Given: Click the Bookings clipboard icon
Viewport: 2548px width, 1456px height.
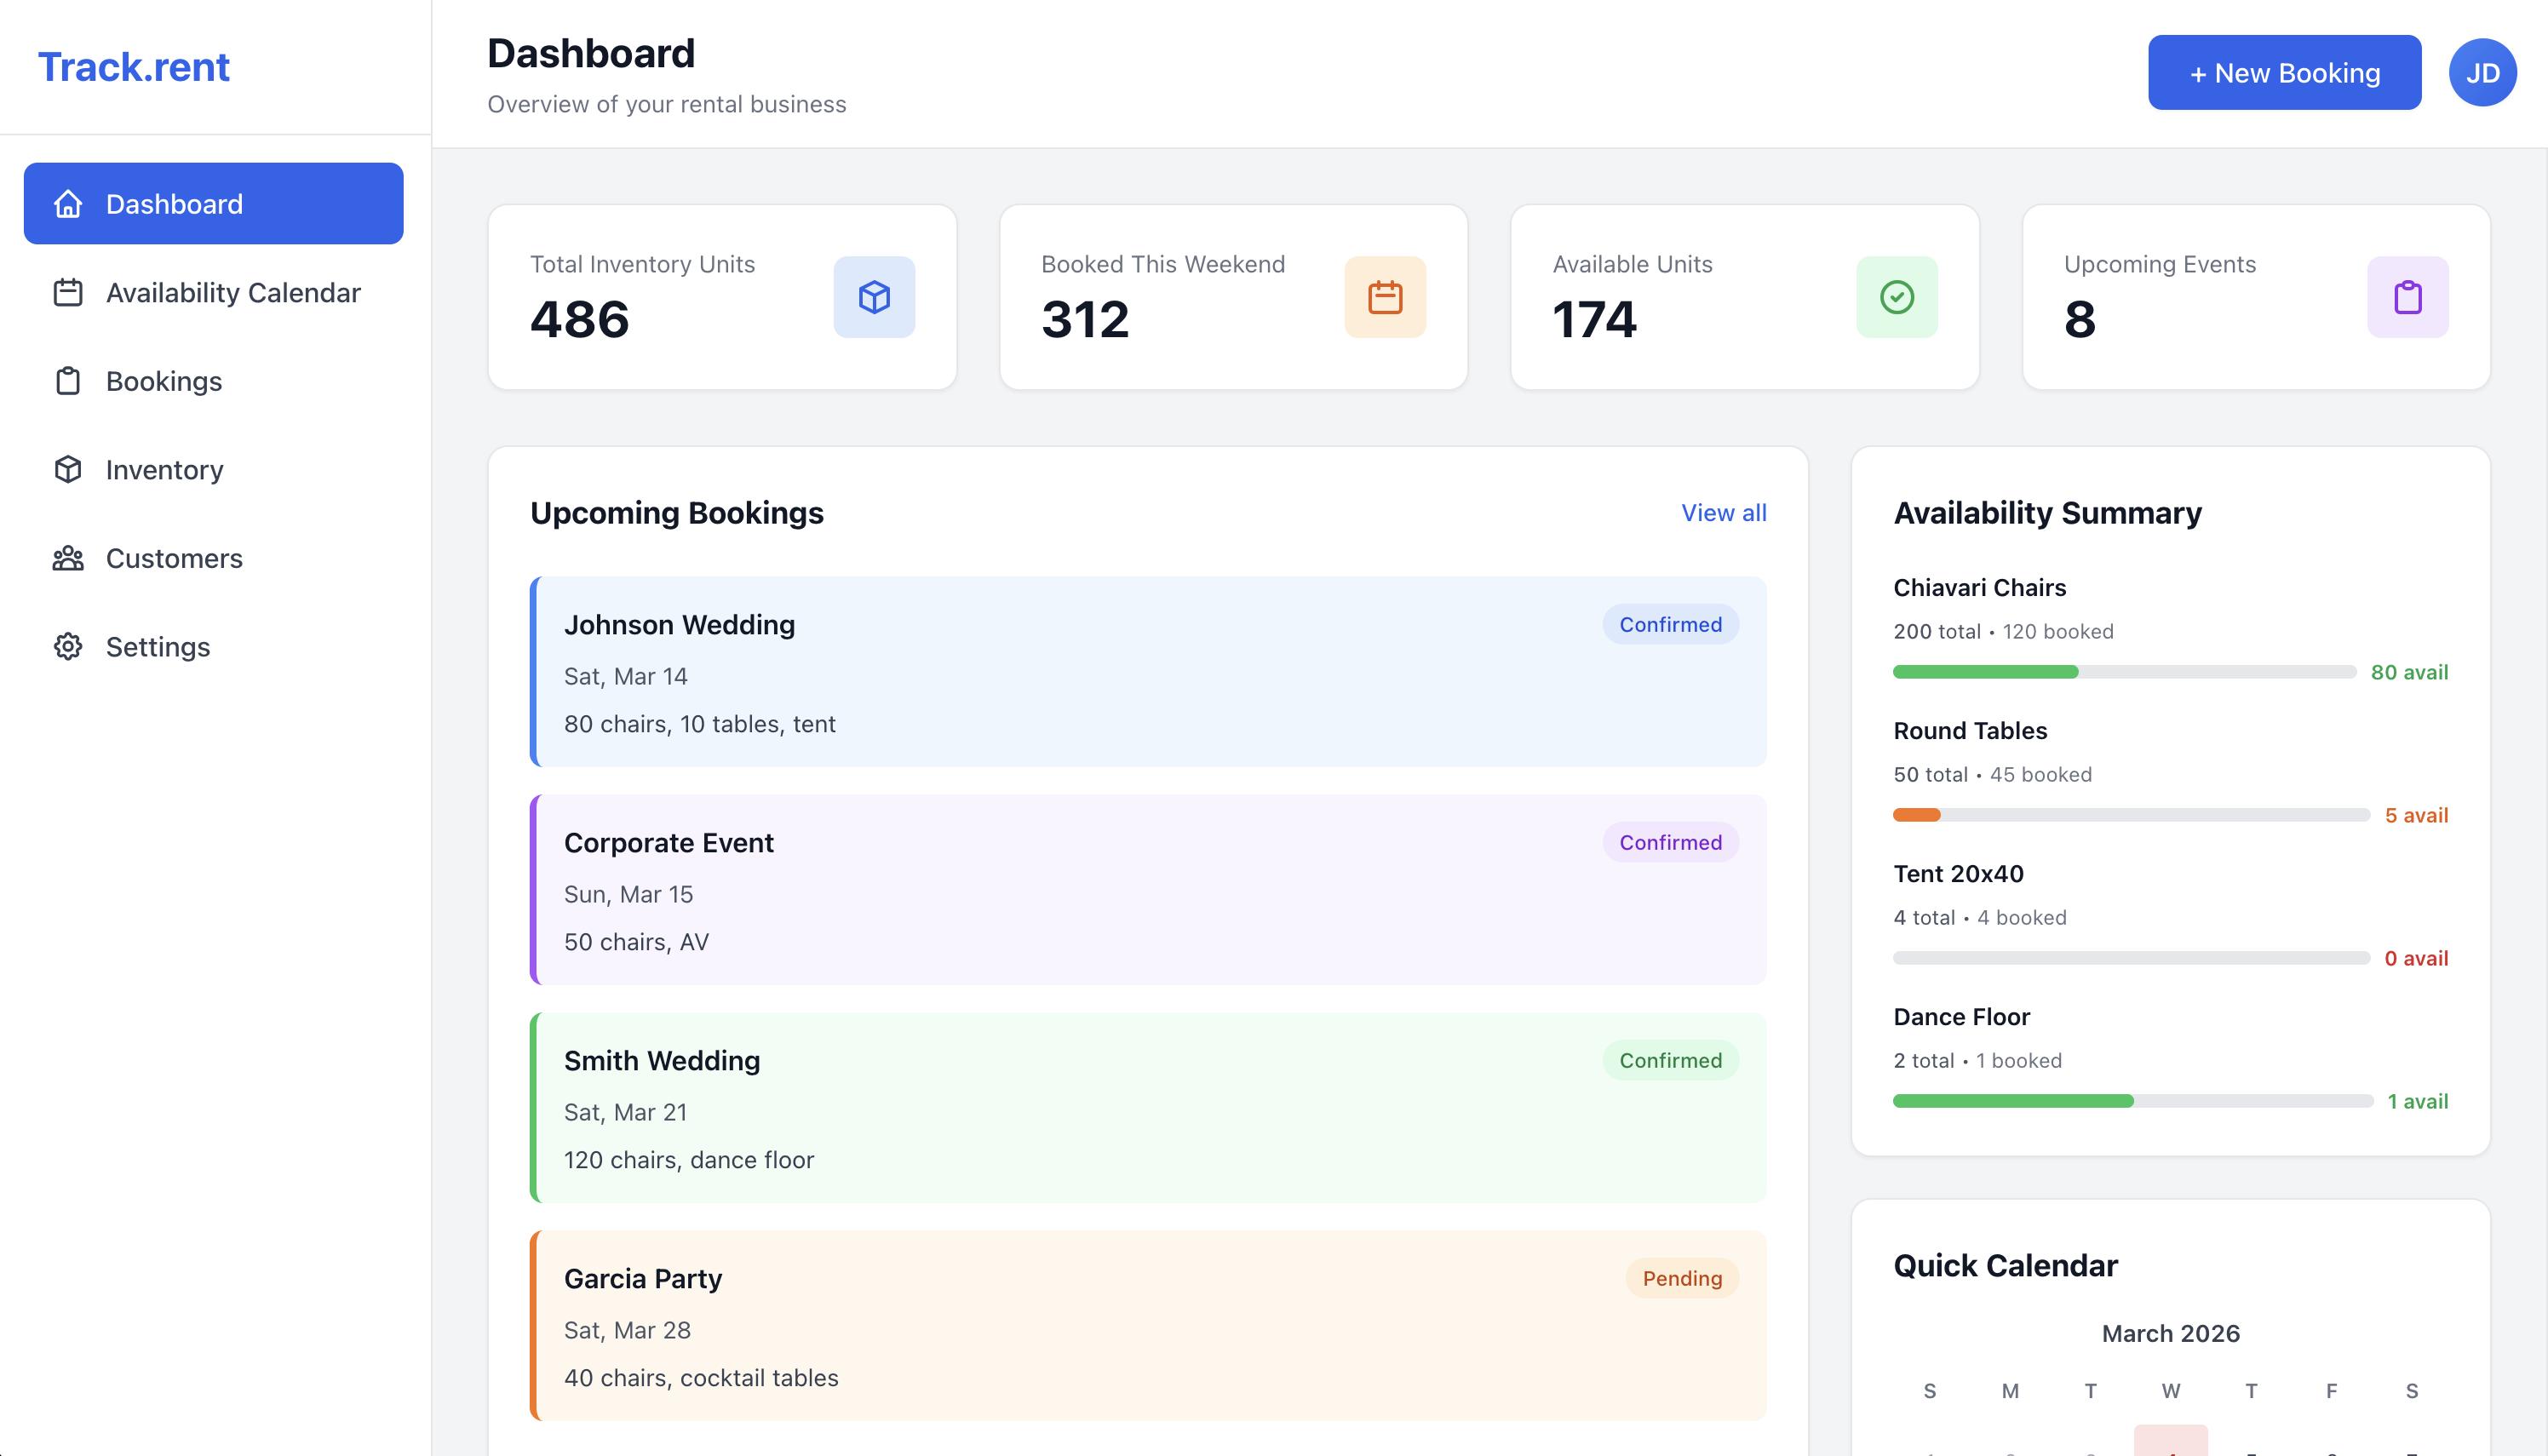Looking at the screenshot, I should 67,381.
